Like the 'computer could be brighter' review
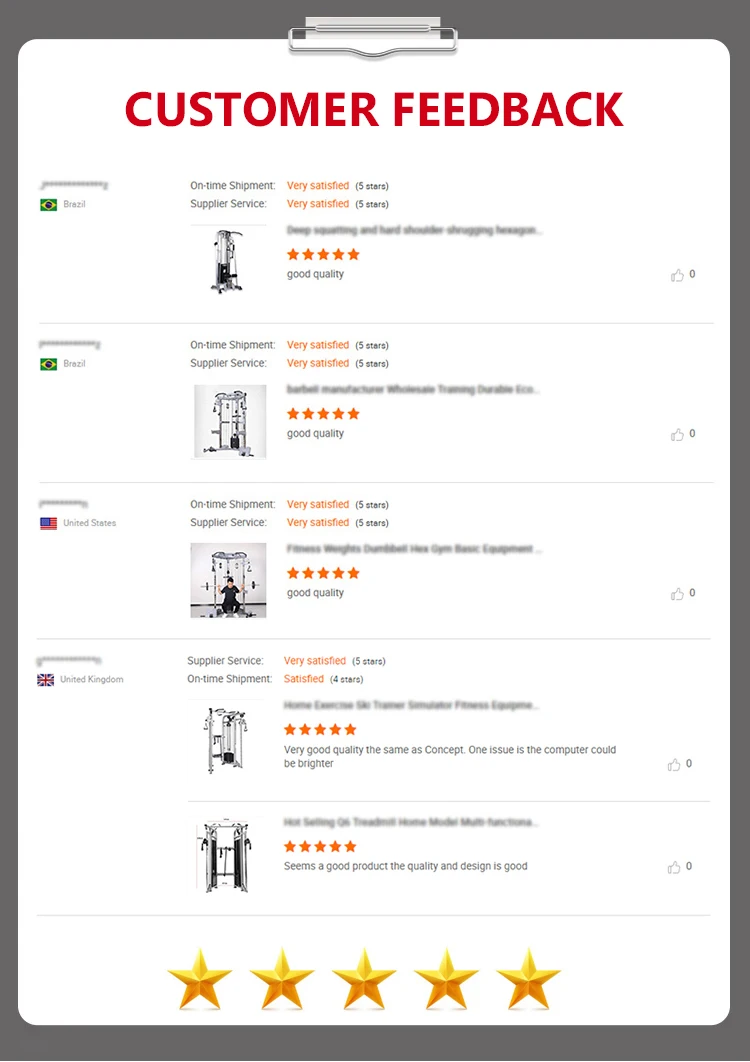This screenshot has width=750, height=1062. 674,765
